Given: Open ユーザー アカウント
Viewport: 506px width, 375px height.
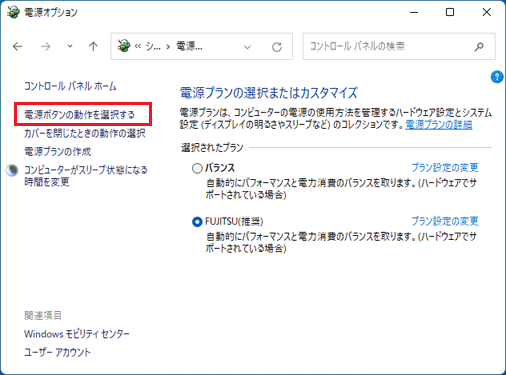Looking at the screenshot, I should point(57,352).
